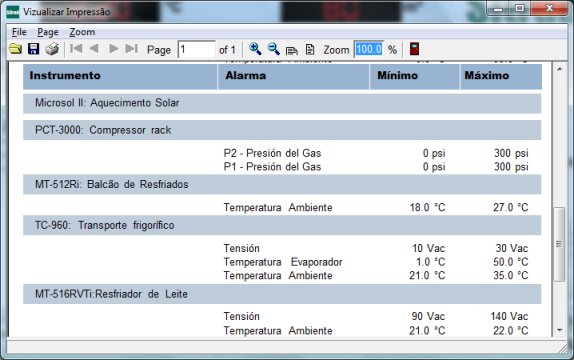Select the Microsol II: Aquecimento Solar row
The image size is (574, 360).
click(282, 103)
